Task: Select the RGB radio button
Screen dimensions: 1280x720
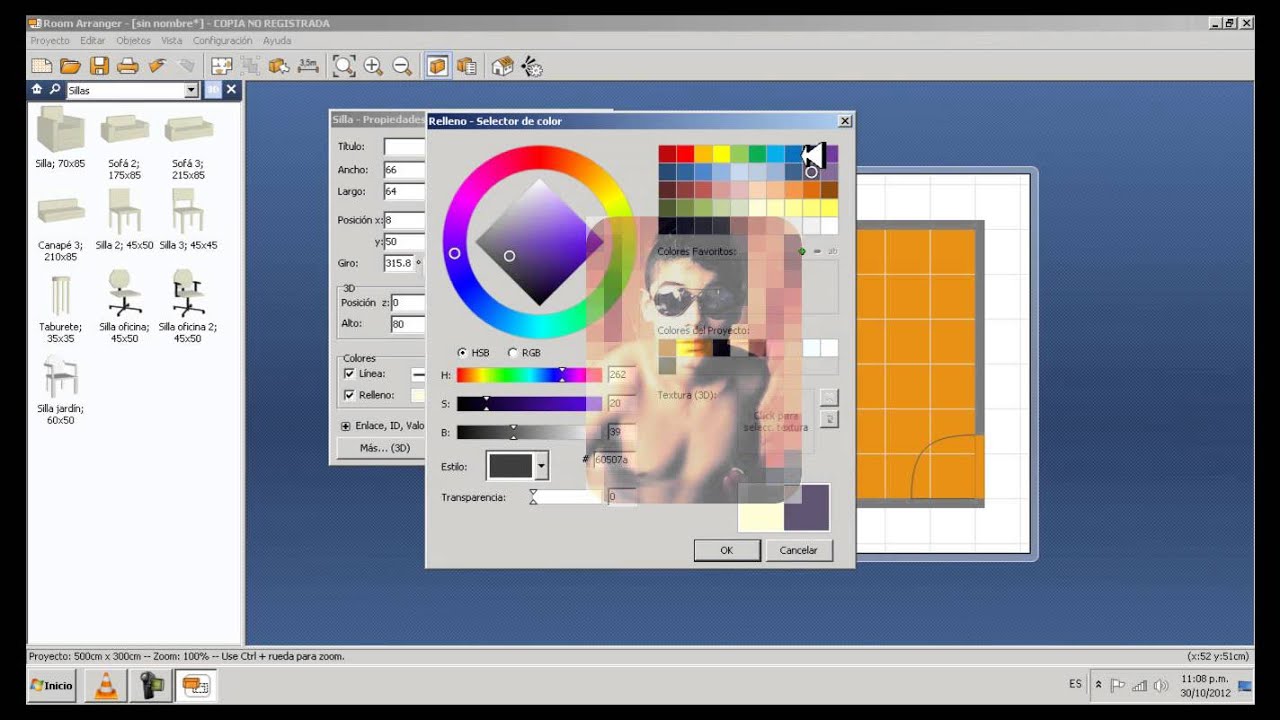Action: tap(513, 353)
